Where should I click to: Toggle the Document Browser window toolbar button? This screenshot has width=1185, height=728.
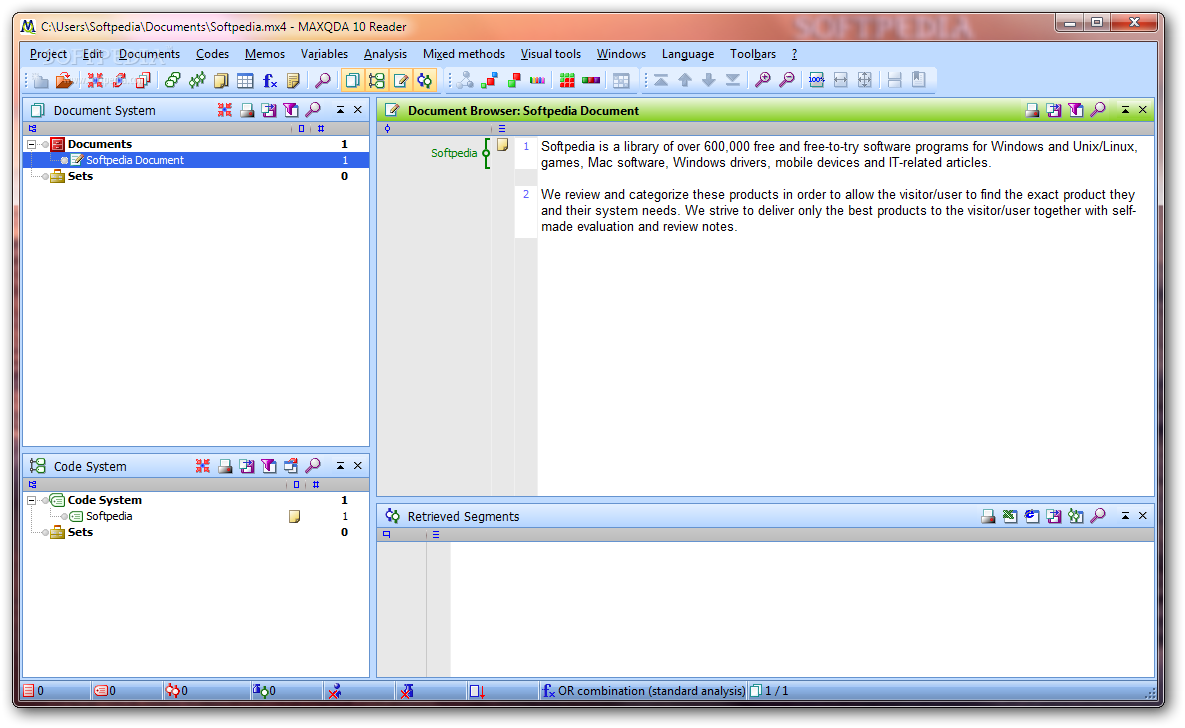click(x=401, y=80)
